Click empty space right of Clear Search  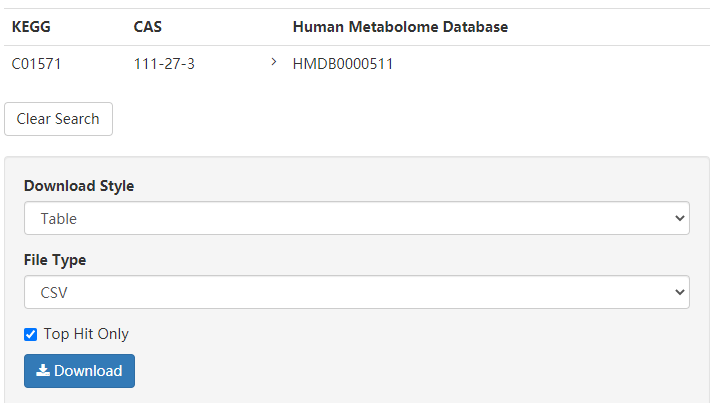[x=400, y=119]
